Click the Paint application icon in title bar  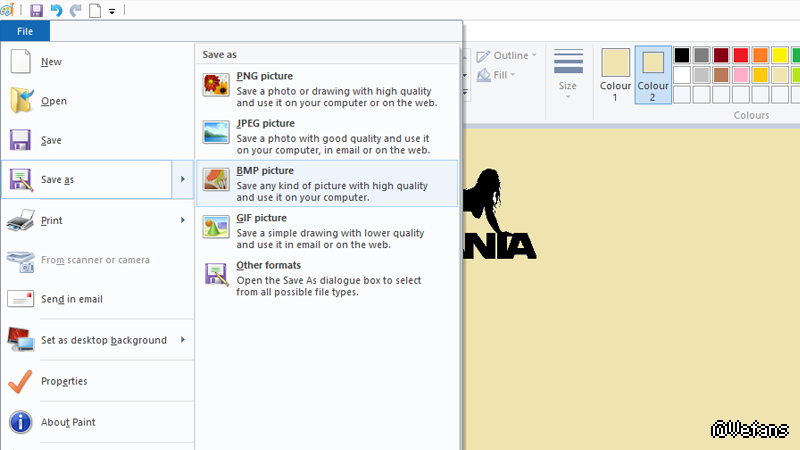(7, 10)
